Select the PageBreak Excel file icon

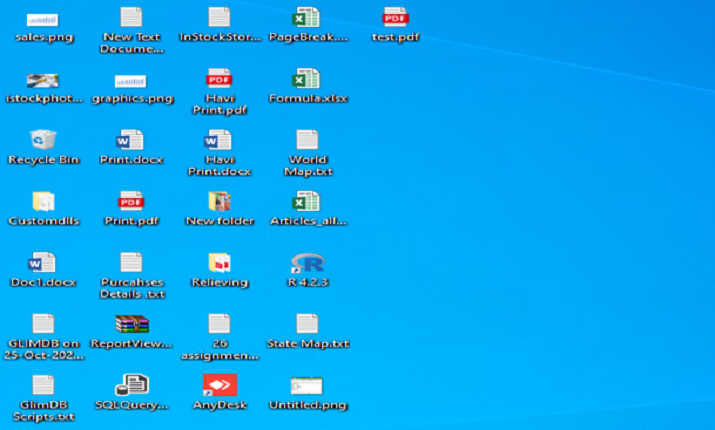click(306, 17)
